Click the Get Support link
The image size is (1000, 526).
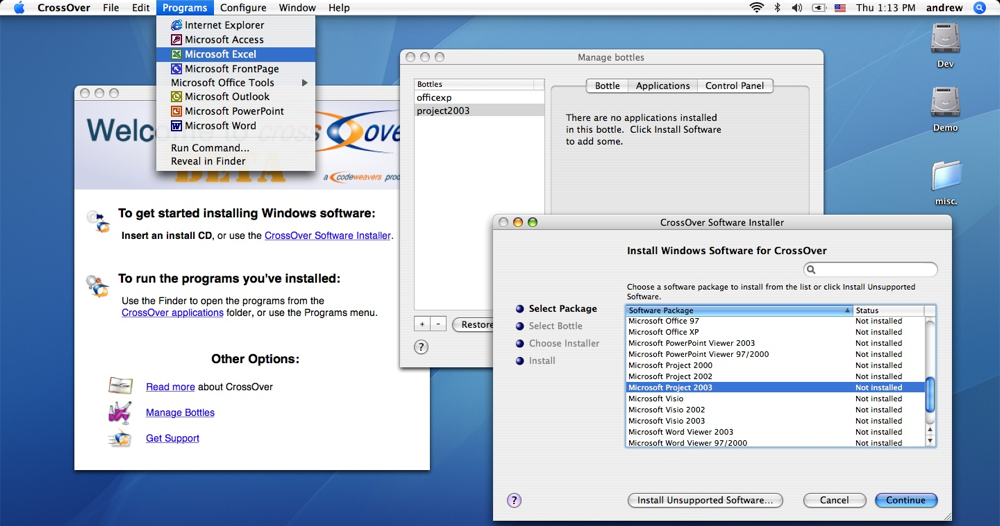pyautogui.click(x=172, y=438)
